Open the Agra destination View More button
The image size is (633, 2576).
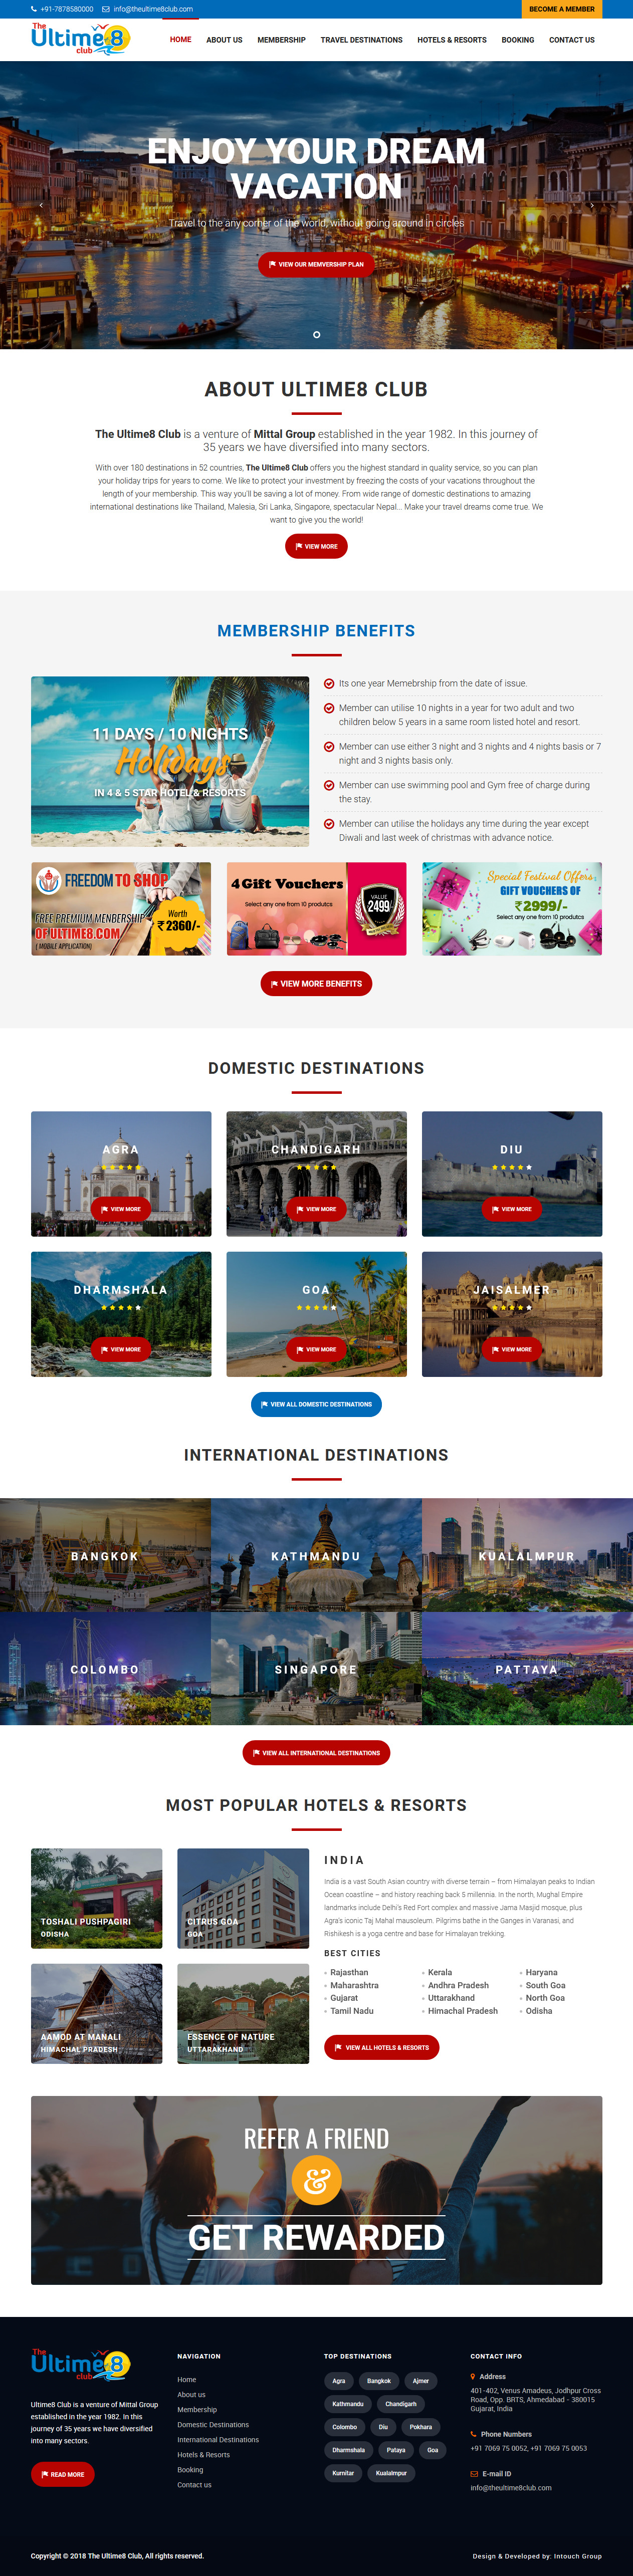click(x=121, y=1209)
